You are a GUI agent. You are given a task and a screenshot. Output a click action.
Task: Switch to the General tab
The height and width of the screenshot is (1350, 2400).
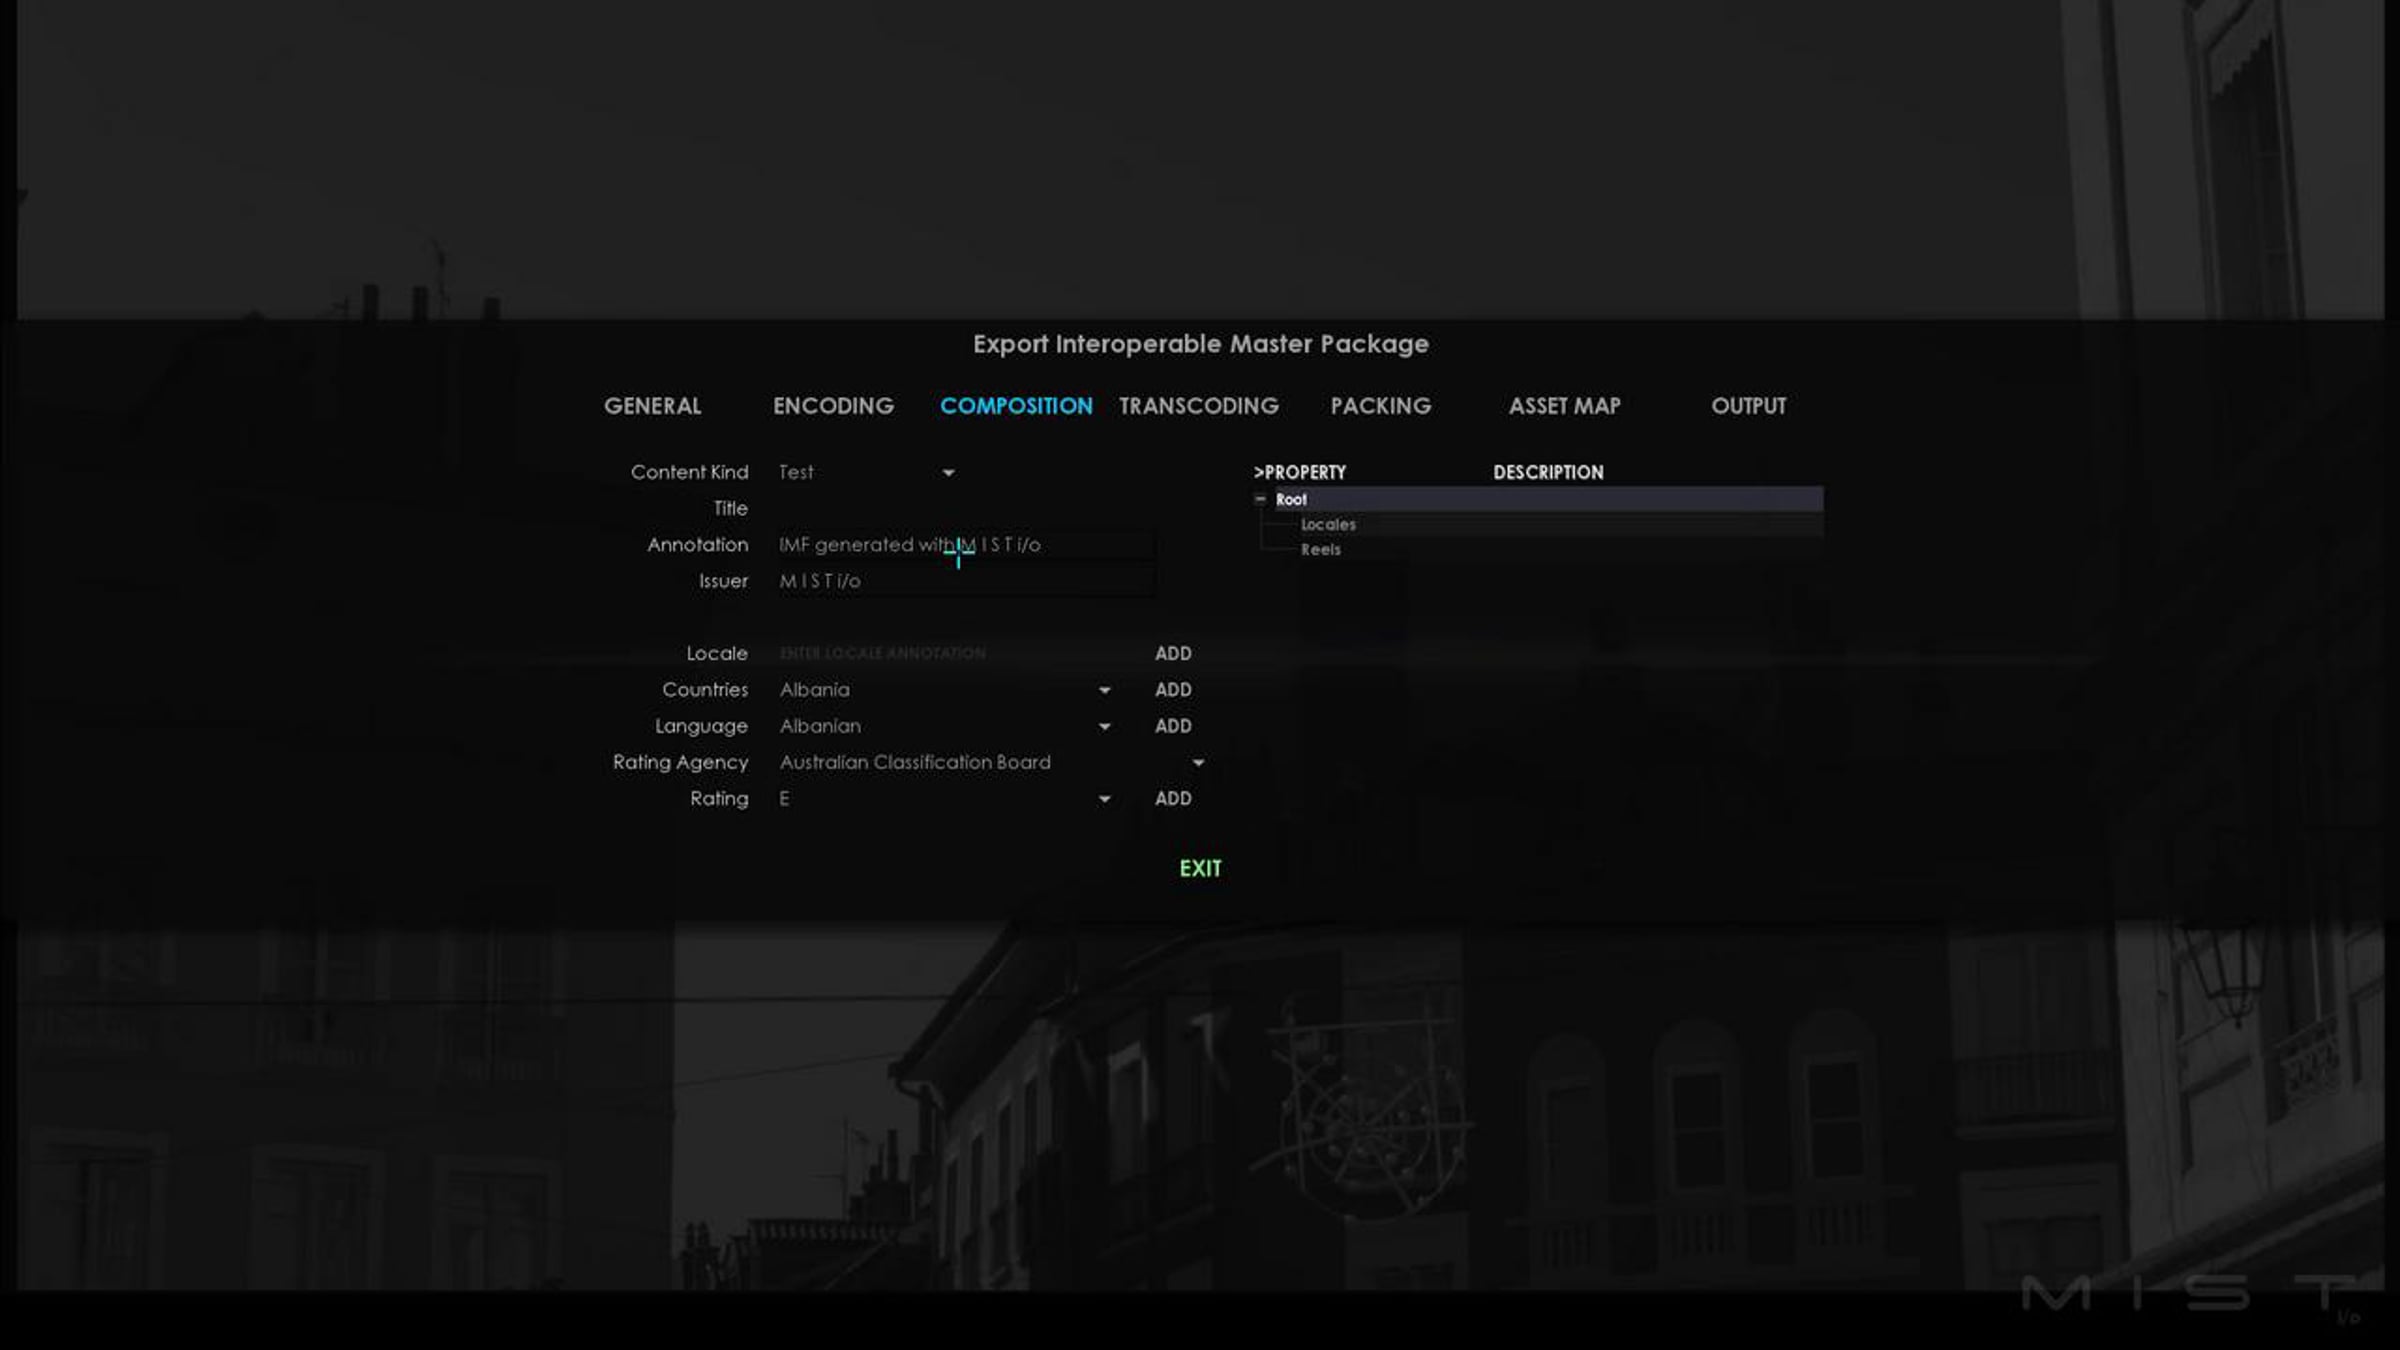pos(652,406)
